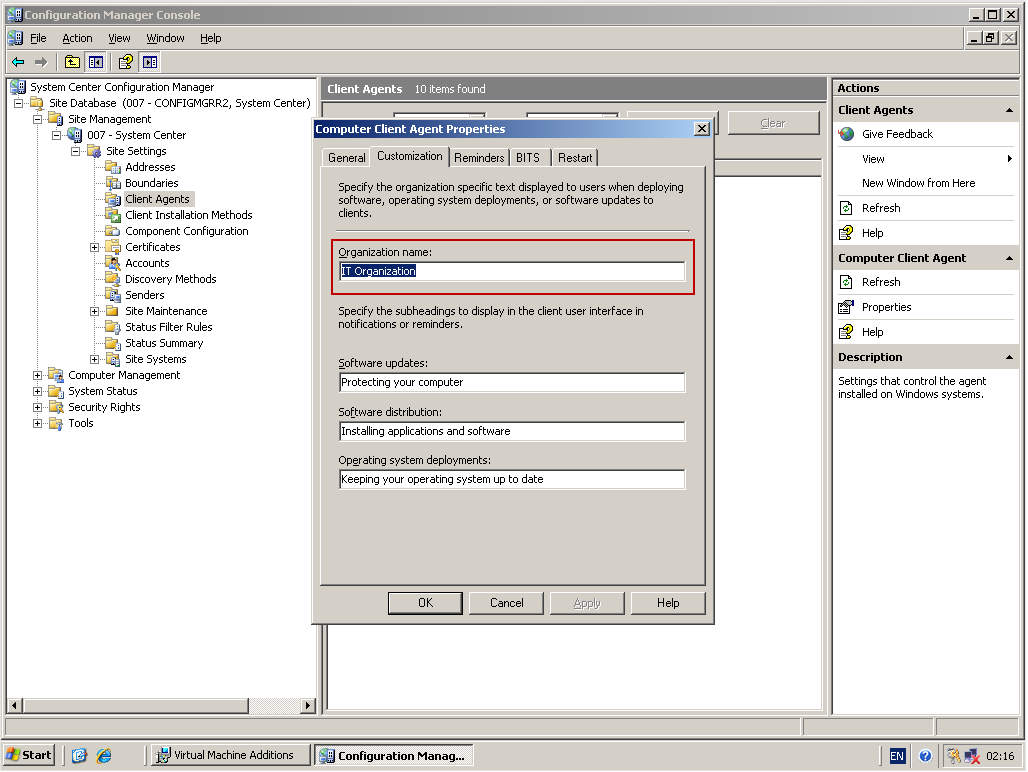Open the Action menu
This screenshot has height=772, width=1028.
click(x=77, y=38)
